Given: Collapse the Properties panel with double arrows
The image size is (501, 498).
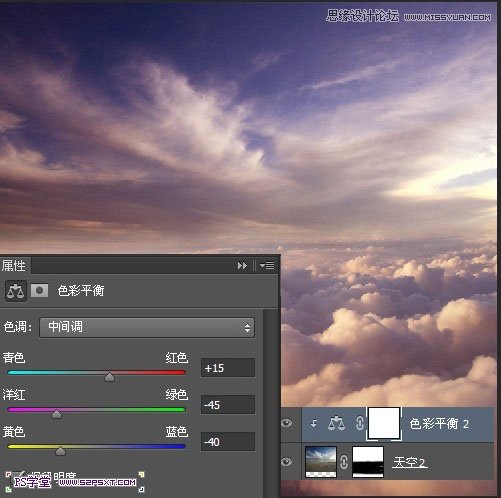Looking at the screenshot, I should point(242,266).
